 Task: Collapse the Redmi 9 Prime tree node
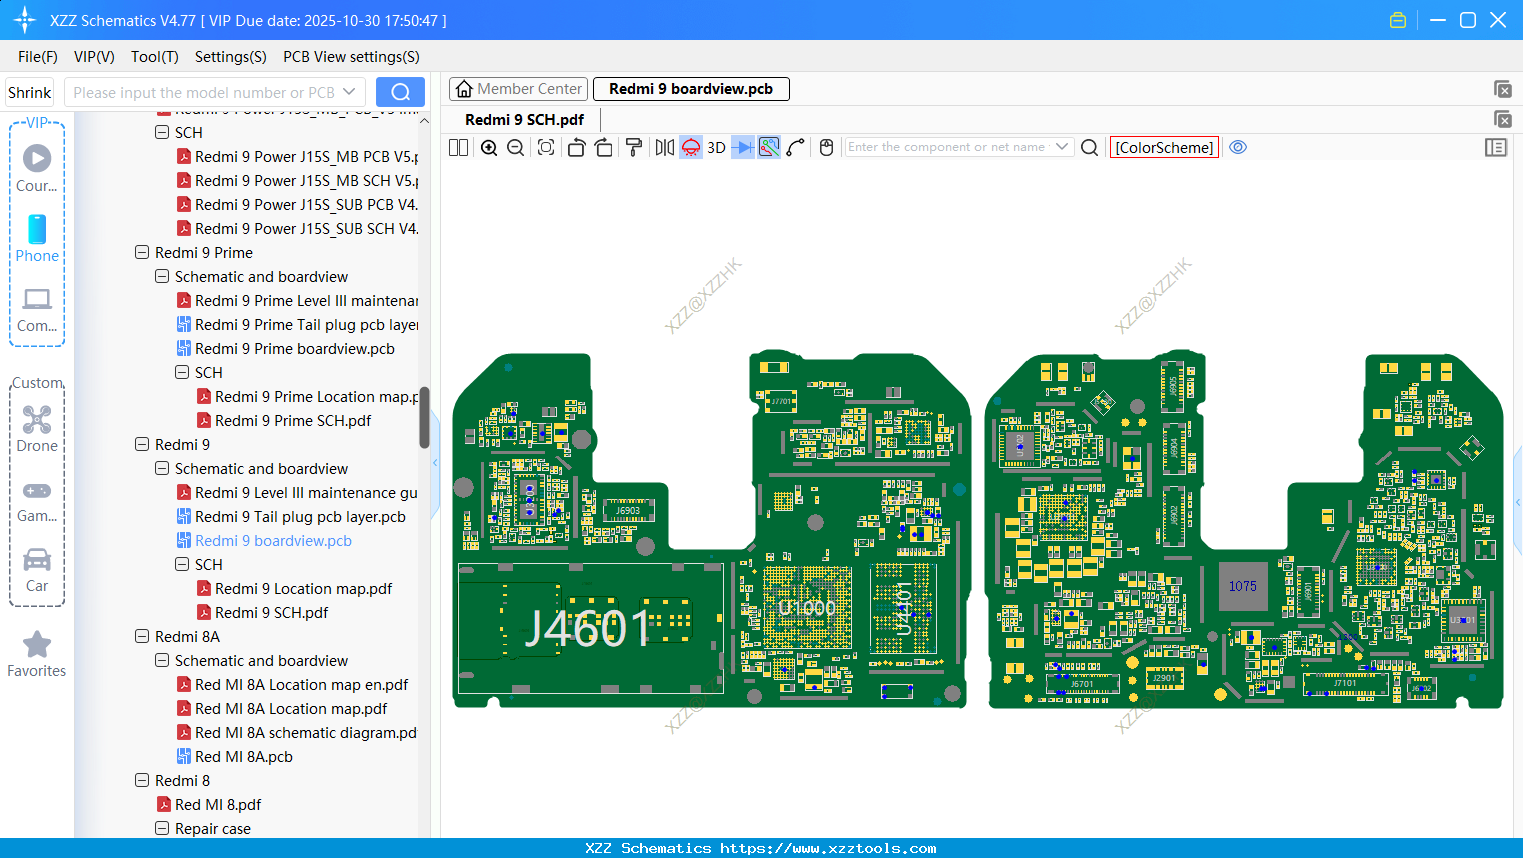pos(142,252)
